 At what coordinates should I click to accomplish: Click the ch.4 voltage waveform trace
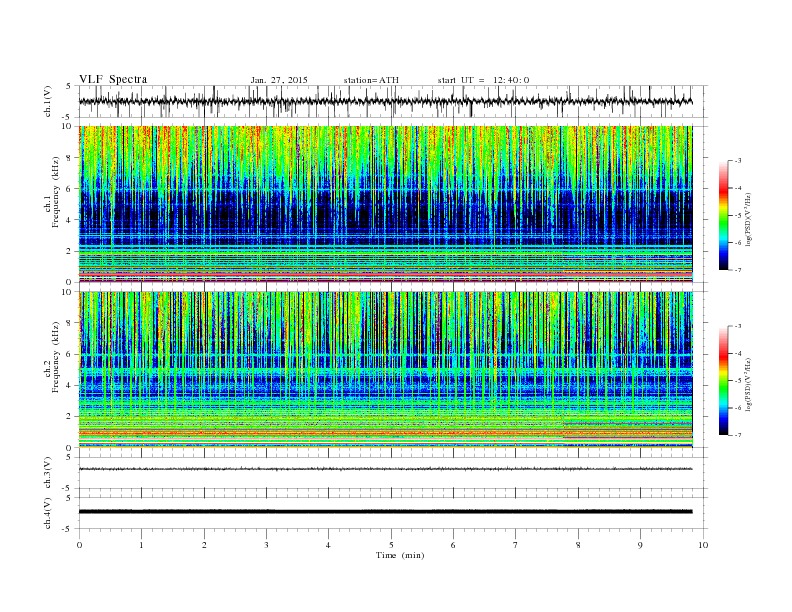(x=386, y=512)
